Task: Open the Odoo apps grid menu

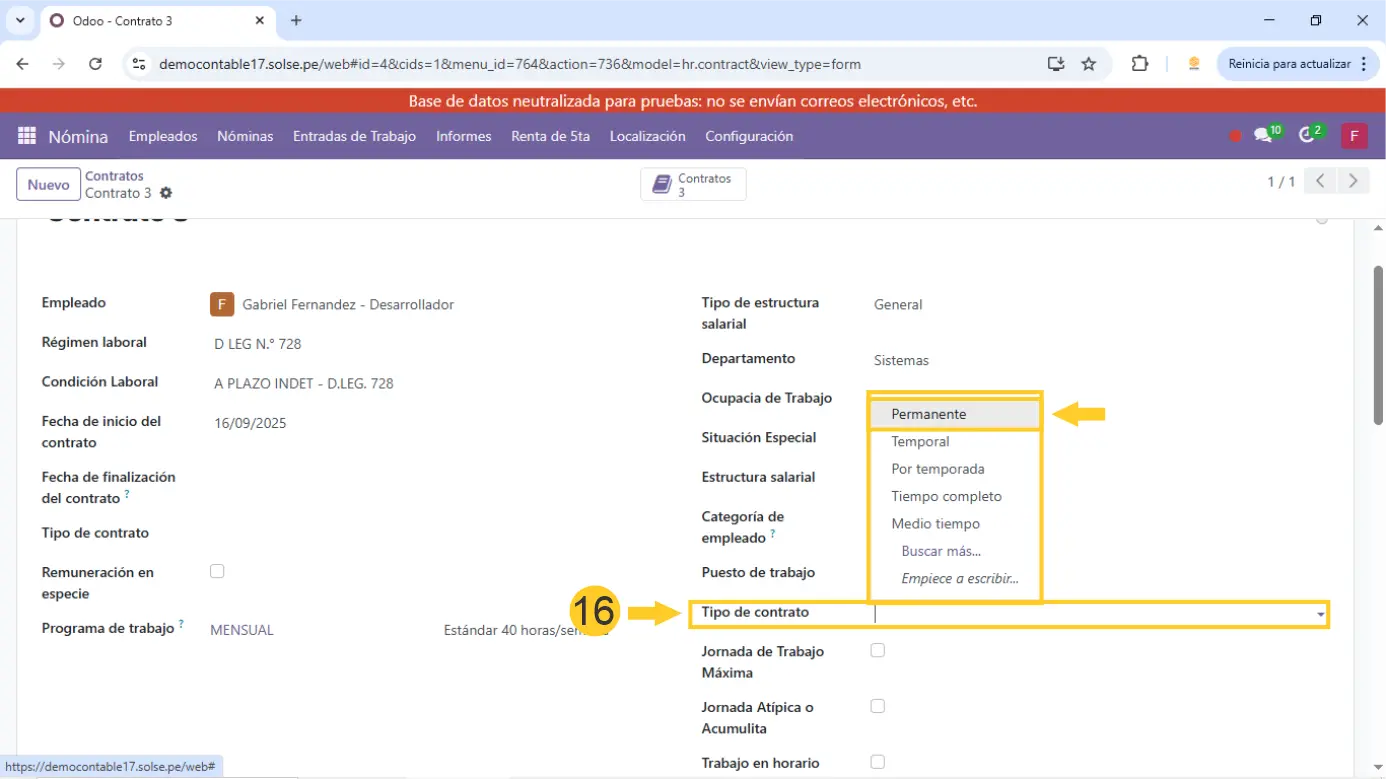Action: pyautogui.click(x=27, y=136)
